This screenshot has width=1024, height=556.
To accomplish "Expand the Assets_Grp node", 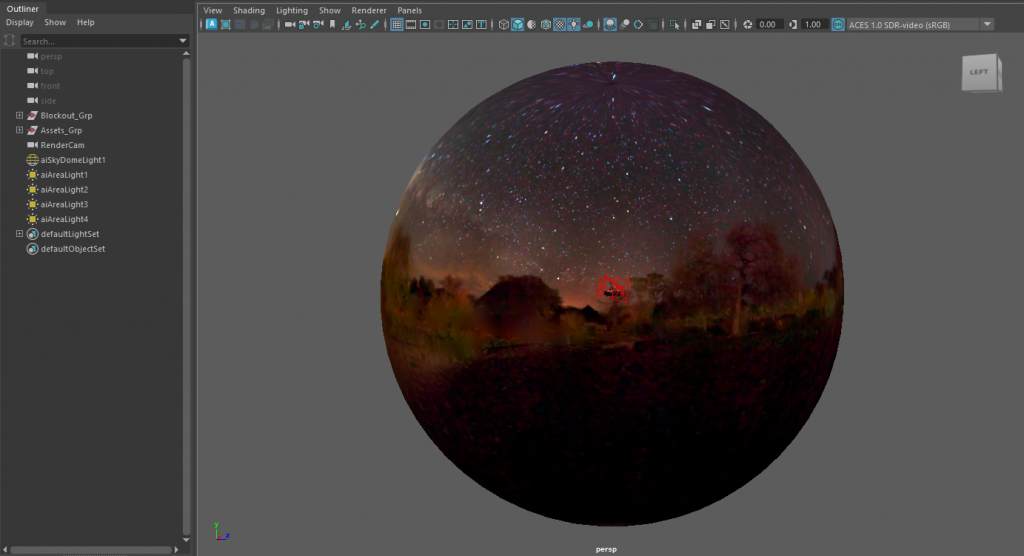I will (20, 130).
